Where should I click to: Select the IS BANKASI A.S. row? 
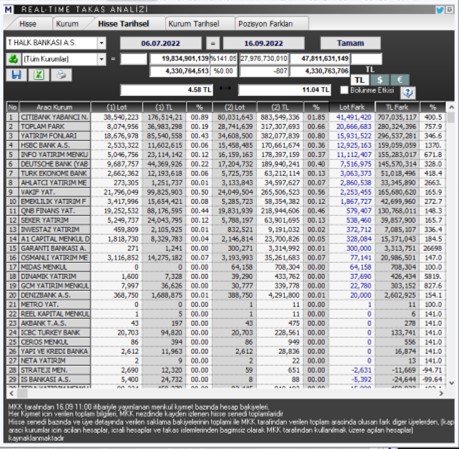point(226,379)
